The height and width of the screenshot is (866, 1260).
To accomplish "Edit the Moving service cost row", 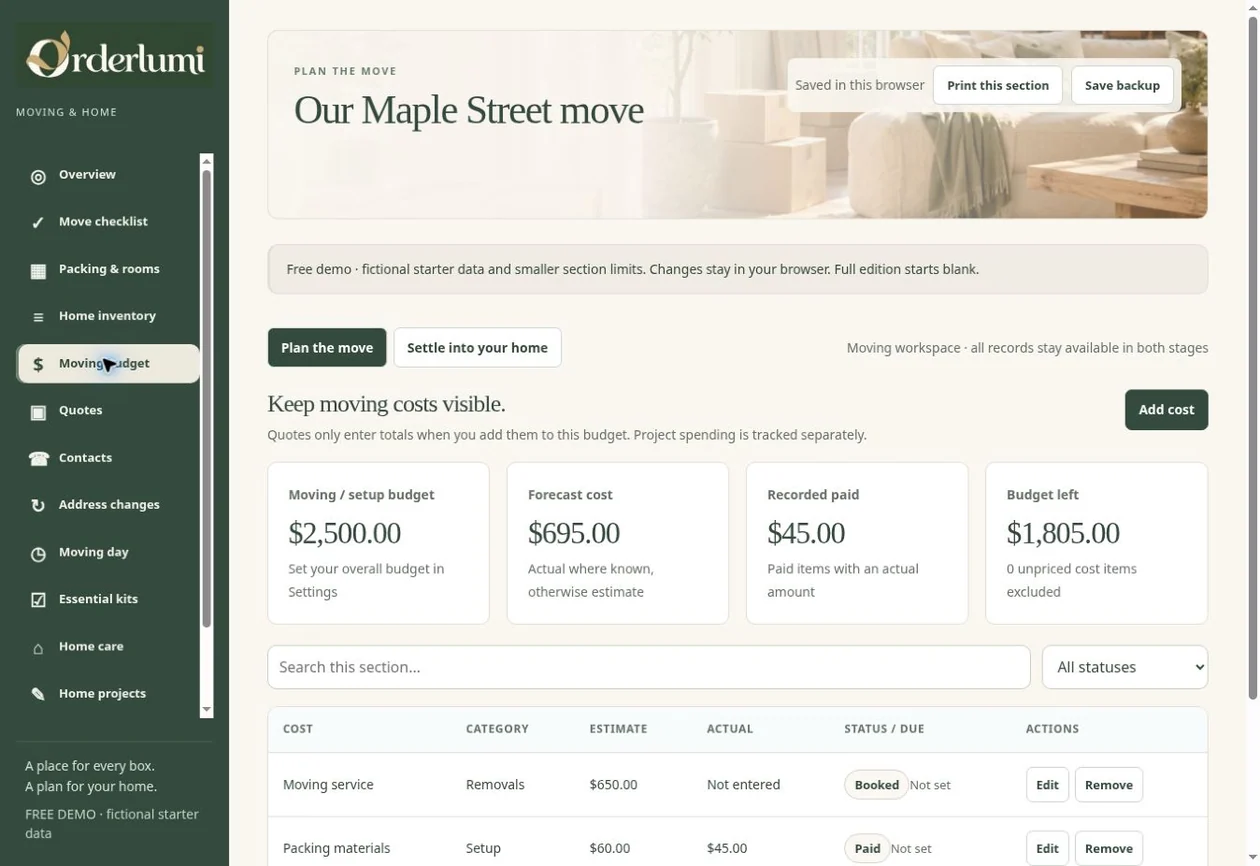I will (x=1047, y=785).
